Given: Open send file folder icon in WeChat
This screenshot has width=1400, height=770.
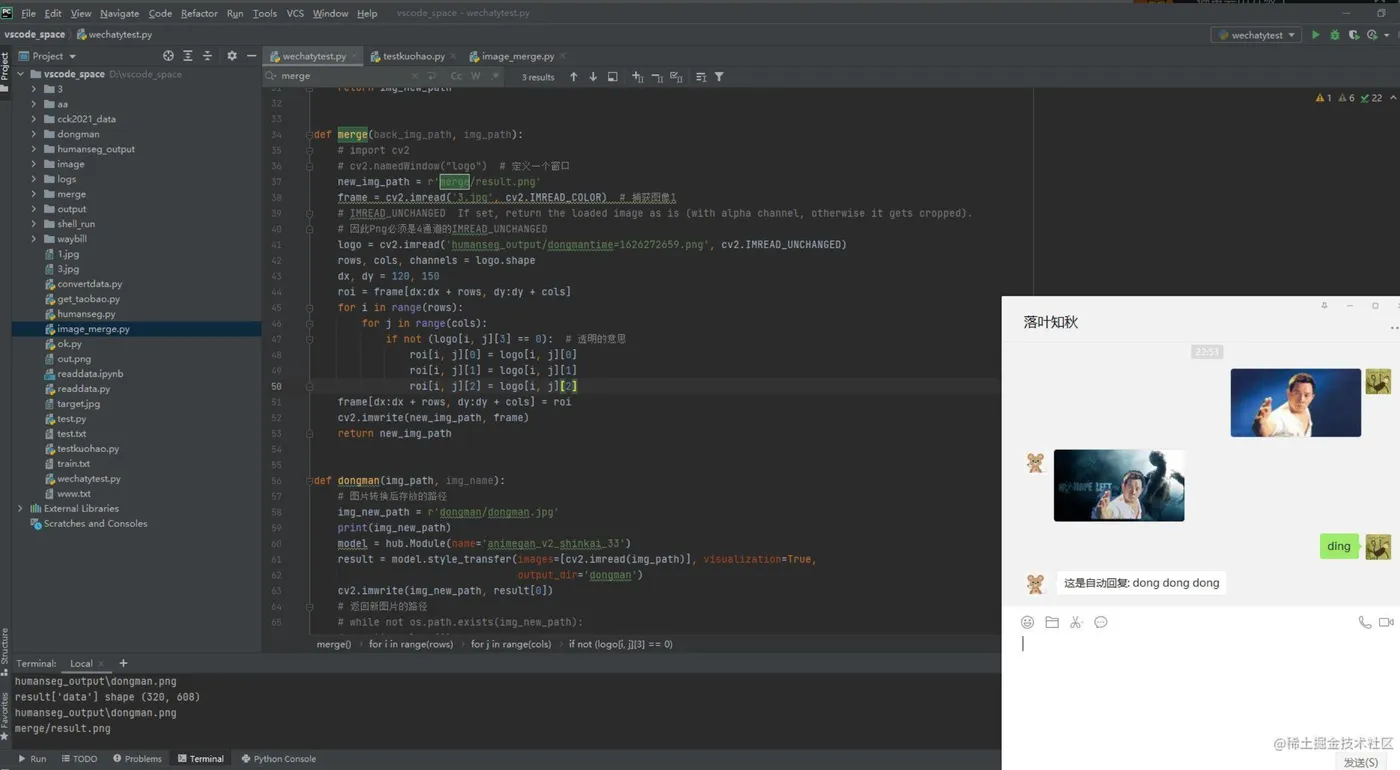Looking at the screenshot, I should (x=1052, y=622).
